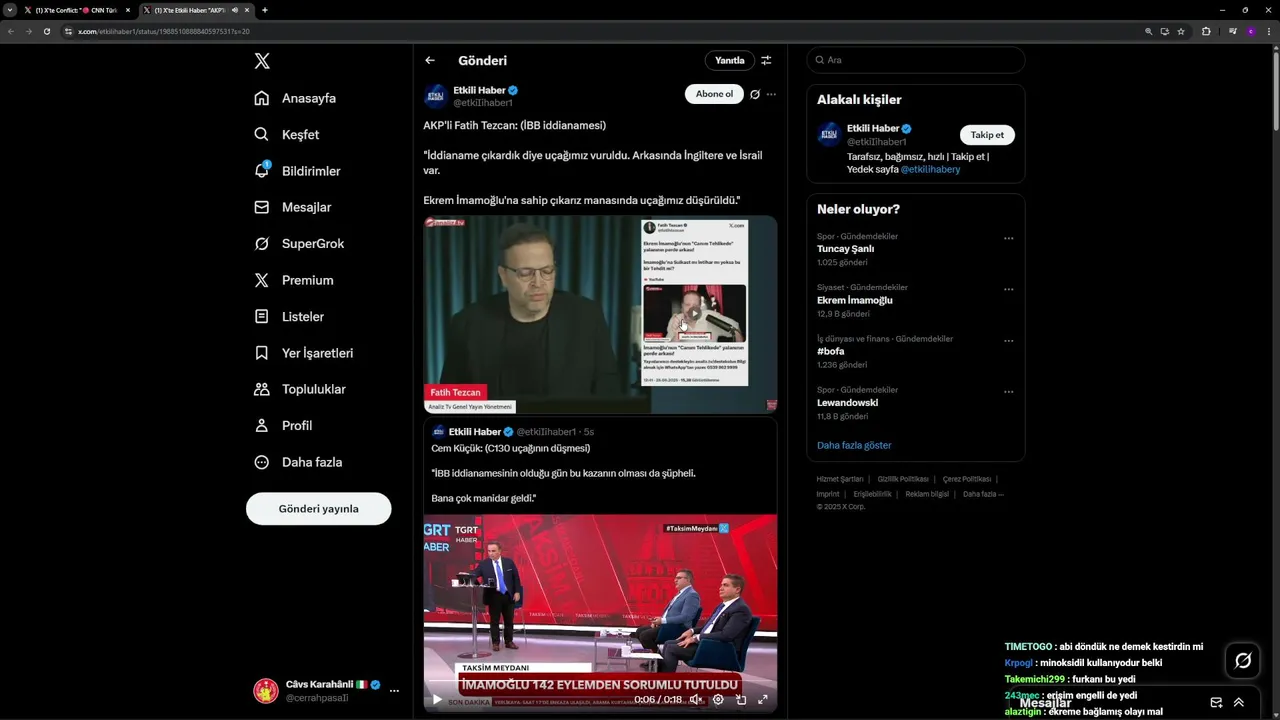The width and height of the screenshot is (1280, 720).
Task: Open Çerez Politikası footer link
Action: 966,479
